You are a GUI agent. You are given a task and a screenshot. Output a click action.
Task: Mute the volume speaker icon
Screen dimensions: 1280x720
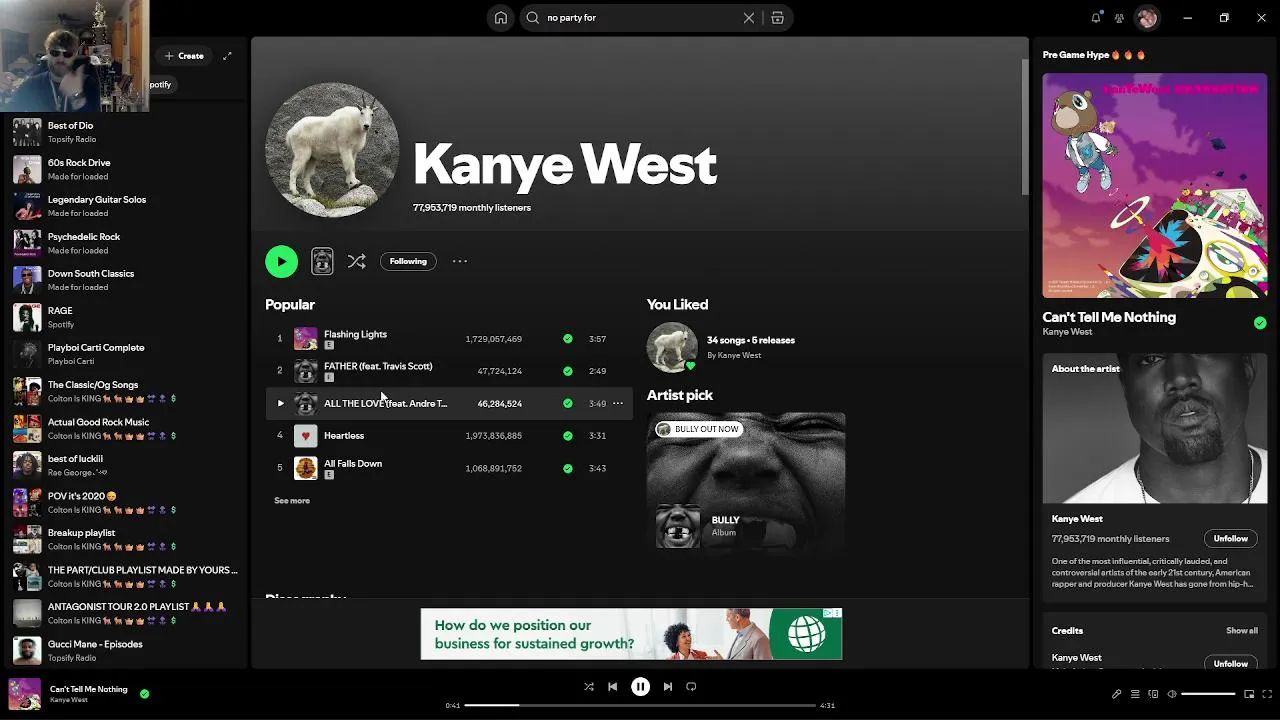click(1172, 694)
